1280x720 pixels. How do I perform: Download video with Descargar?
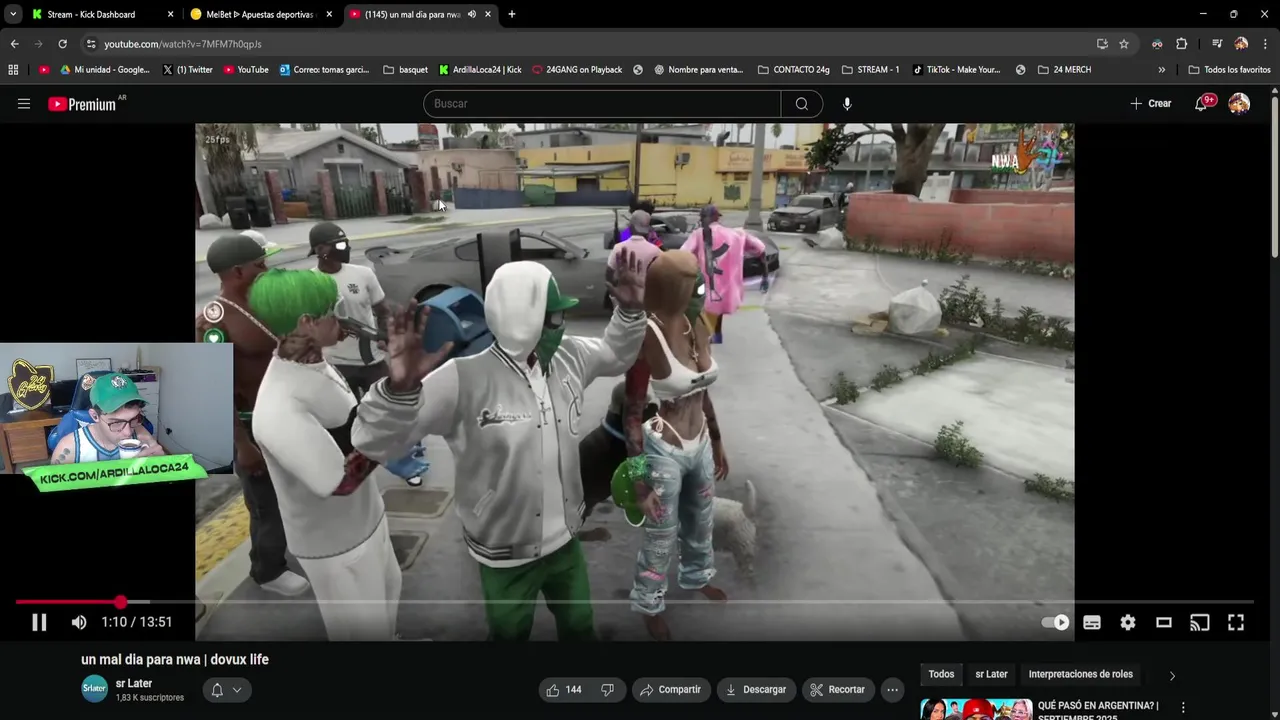755,690
